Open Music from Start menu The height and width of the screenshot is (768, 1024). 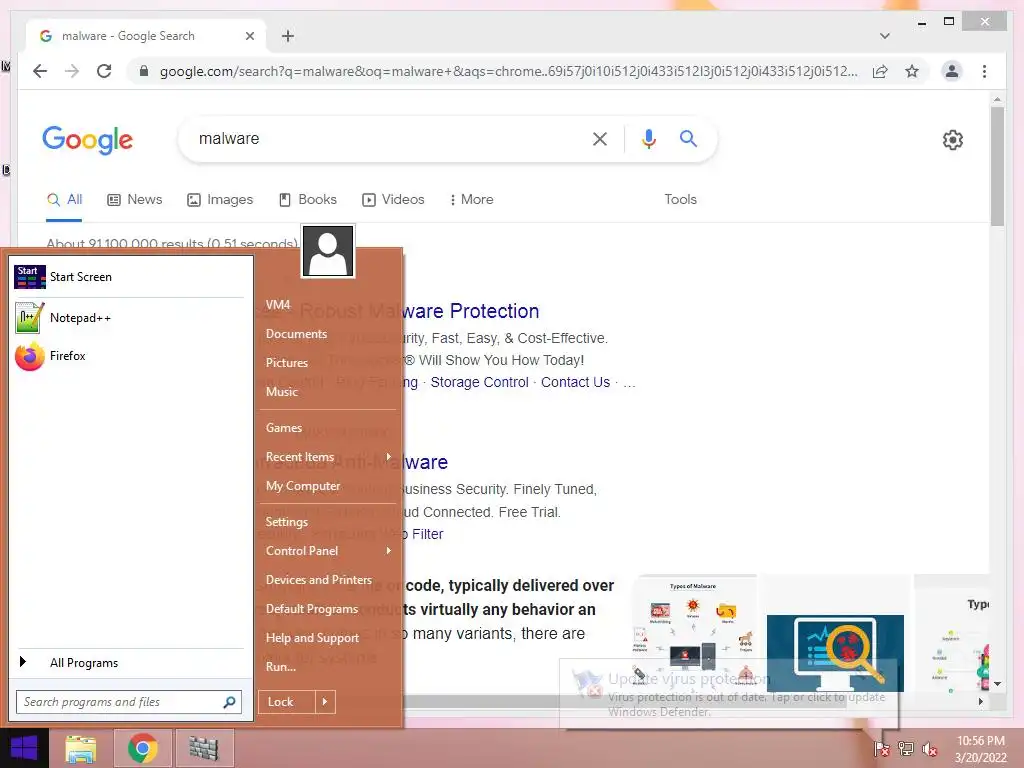pyautogui.click(x=281, y=392)
